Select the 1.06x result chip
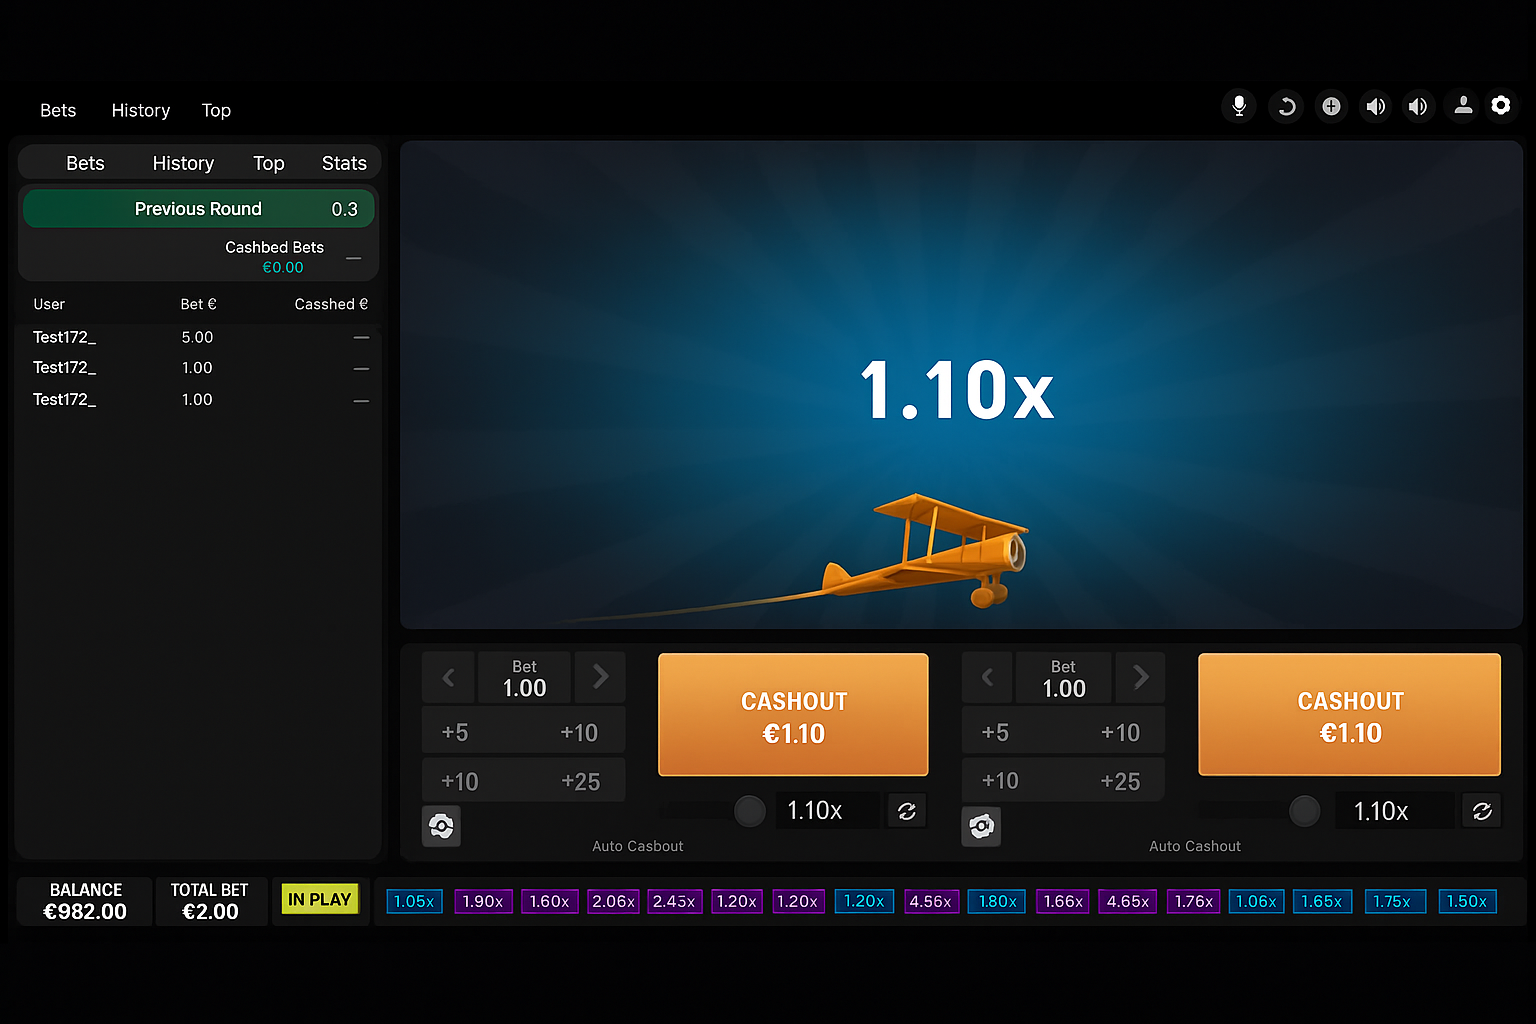Image resolution: width=1536 pixels, height=1024 pixels. (1256, 901)
